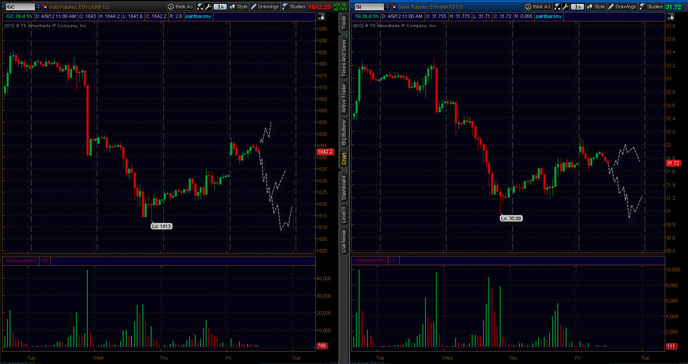
Task: Click the Style button on Gold chart
Action: pos(239,7)
